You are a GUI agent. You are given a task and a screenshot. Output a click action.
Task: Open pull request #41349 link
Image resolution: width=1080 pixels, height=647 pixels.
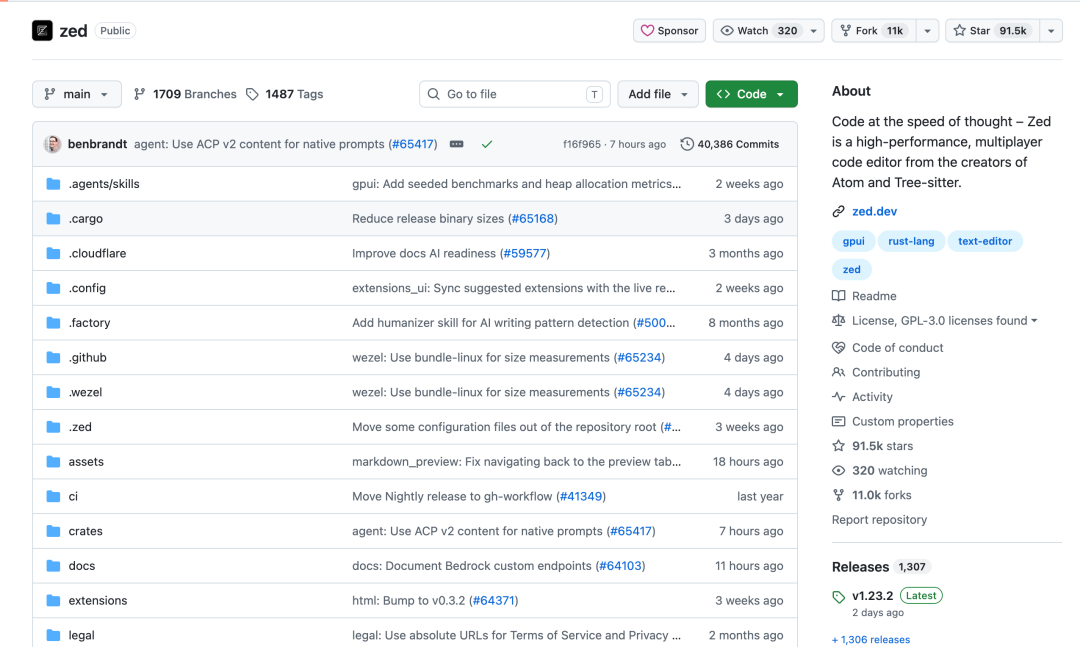(x=581, y=496)
